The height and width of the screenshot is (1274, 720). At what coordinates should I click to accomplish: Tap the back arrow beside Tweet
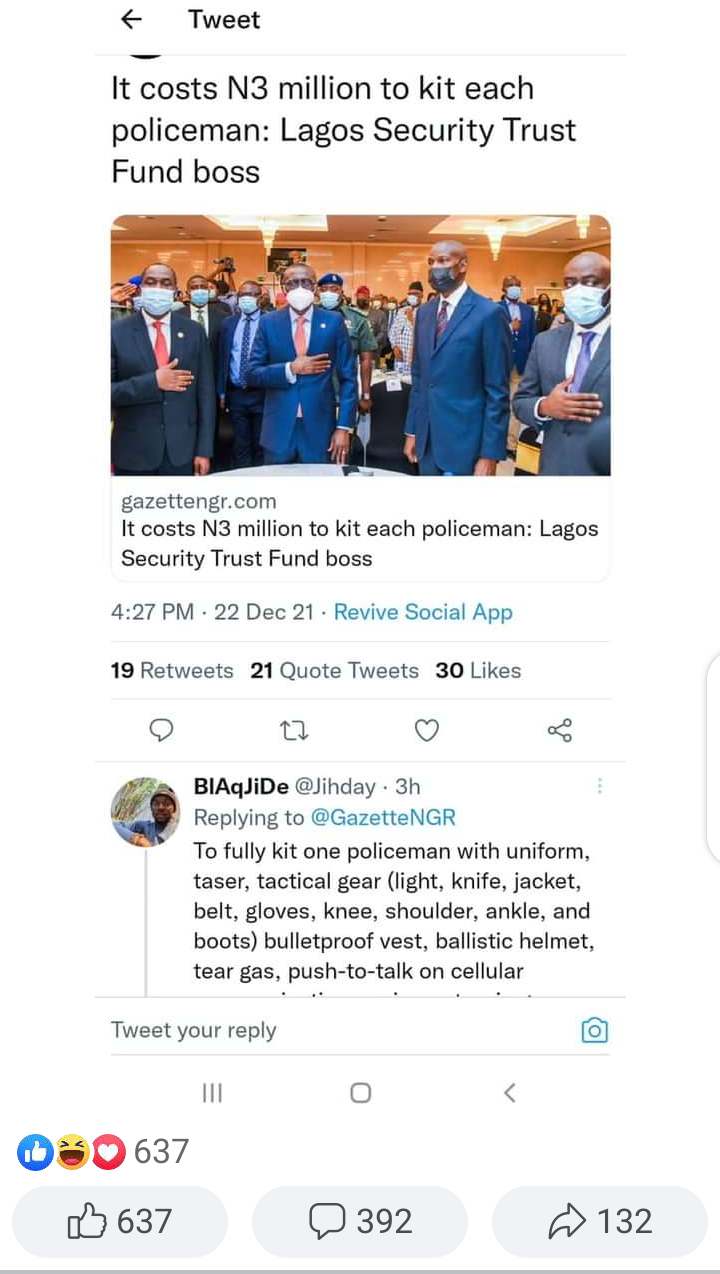point(131,20)
